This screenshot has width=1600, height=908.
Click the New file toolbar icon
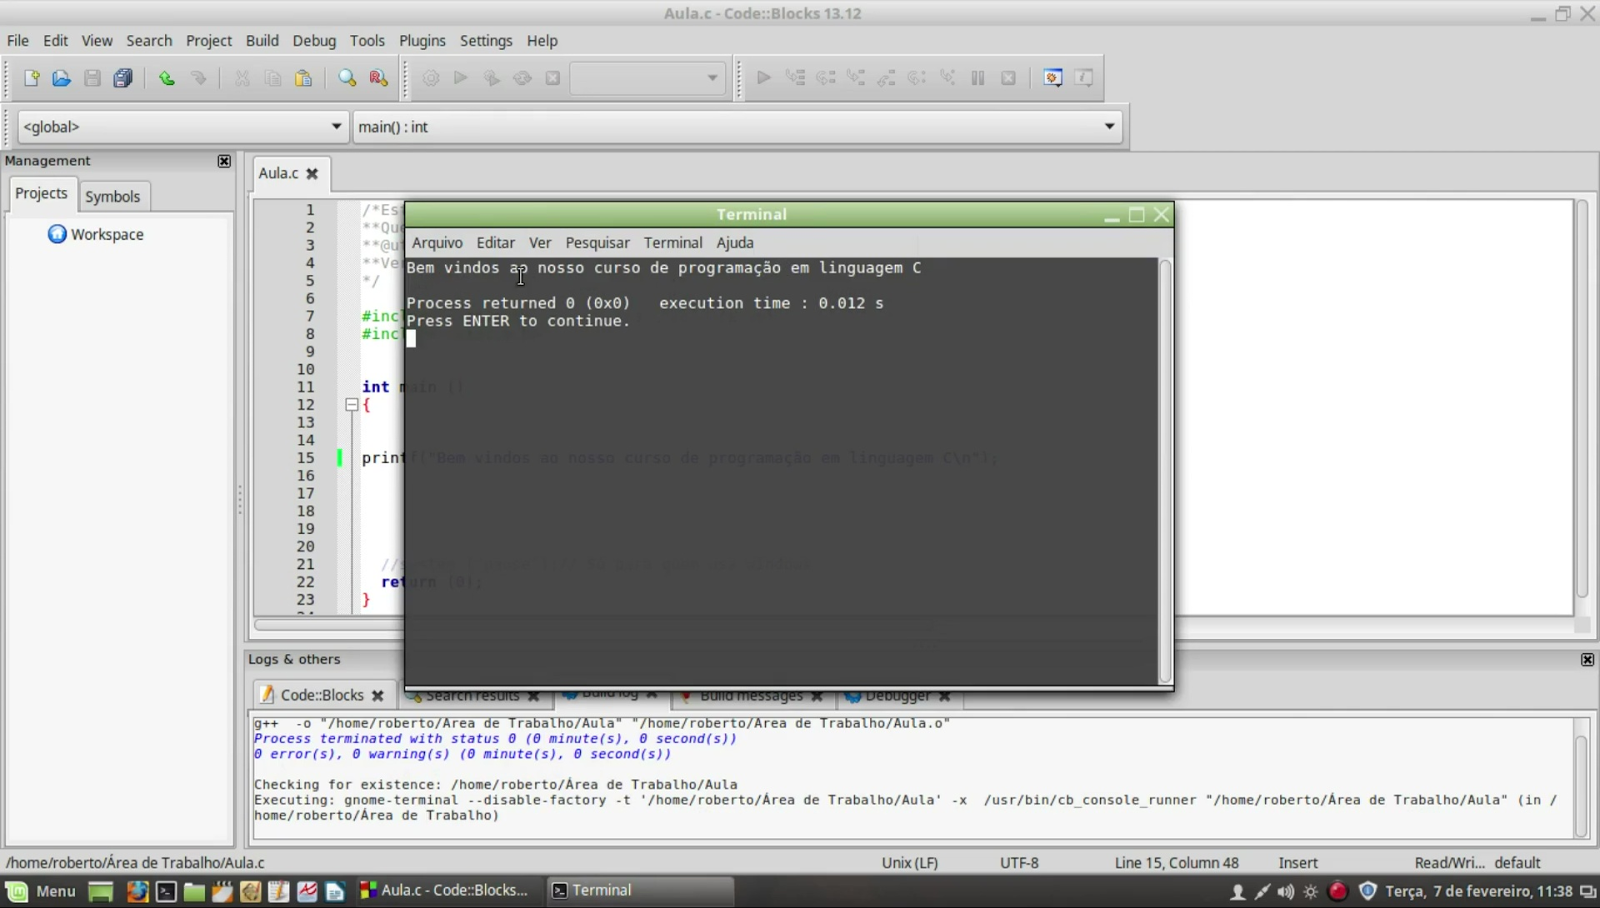click(x=31, y=78)
